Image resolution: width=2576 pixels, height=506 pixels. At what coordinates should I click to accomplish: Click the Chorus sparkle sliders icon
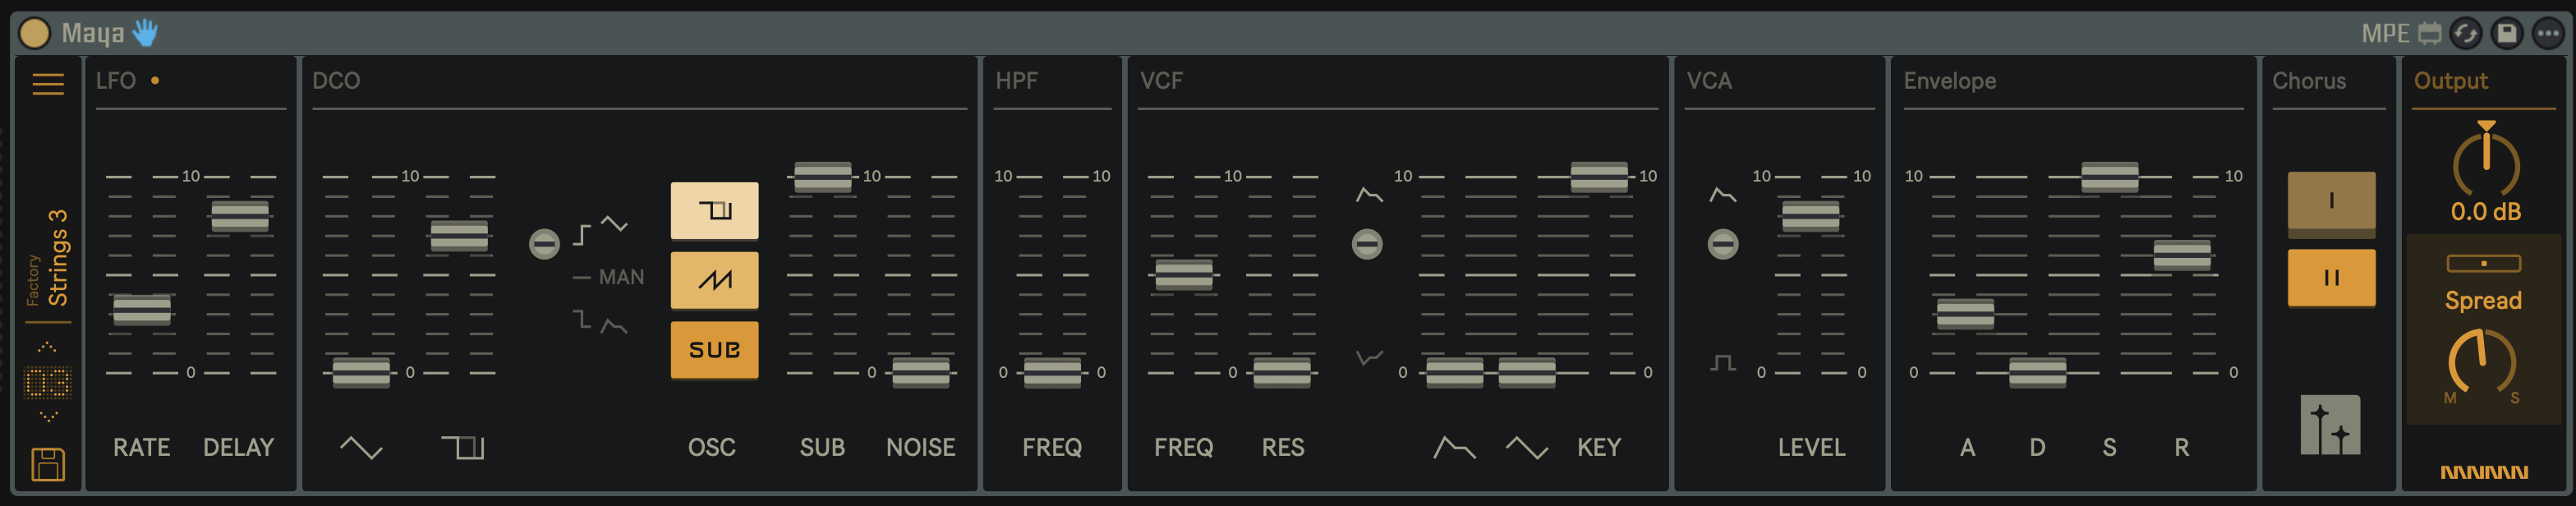(x=2330, y=425)
